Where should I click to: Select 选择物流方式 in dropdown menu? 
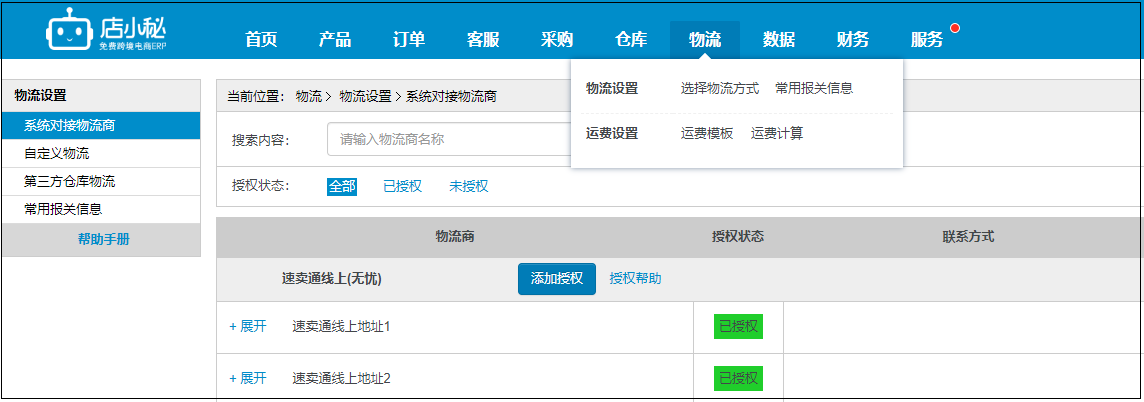[720, 88]
